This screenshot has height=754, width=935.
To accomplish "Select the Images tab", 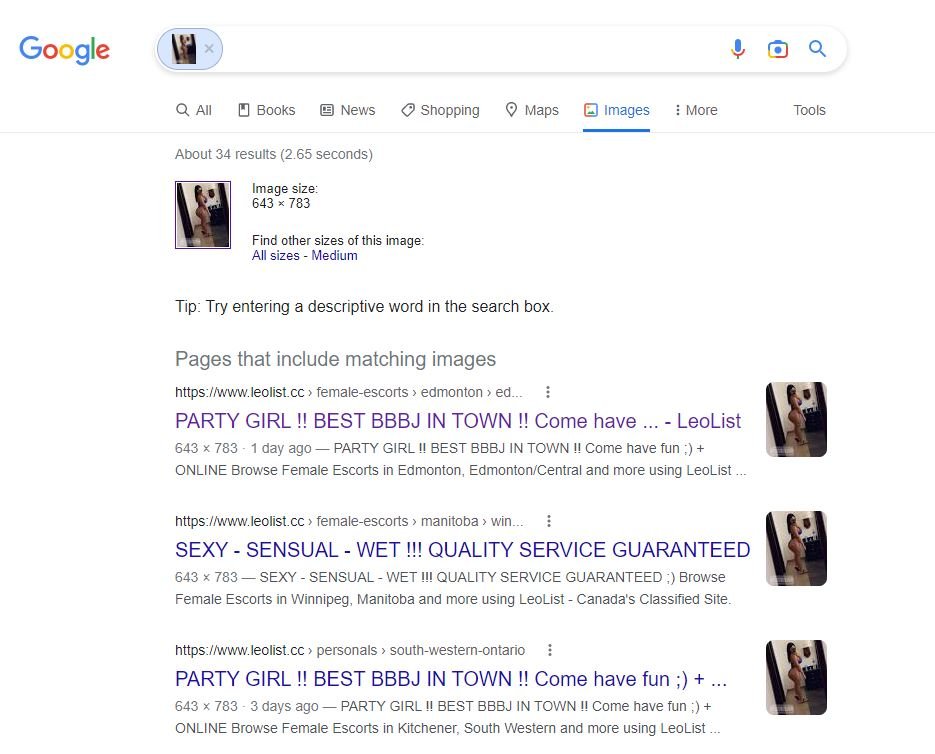I will 617,110.
